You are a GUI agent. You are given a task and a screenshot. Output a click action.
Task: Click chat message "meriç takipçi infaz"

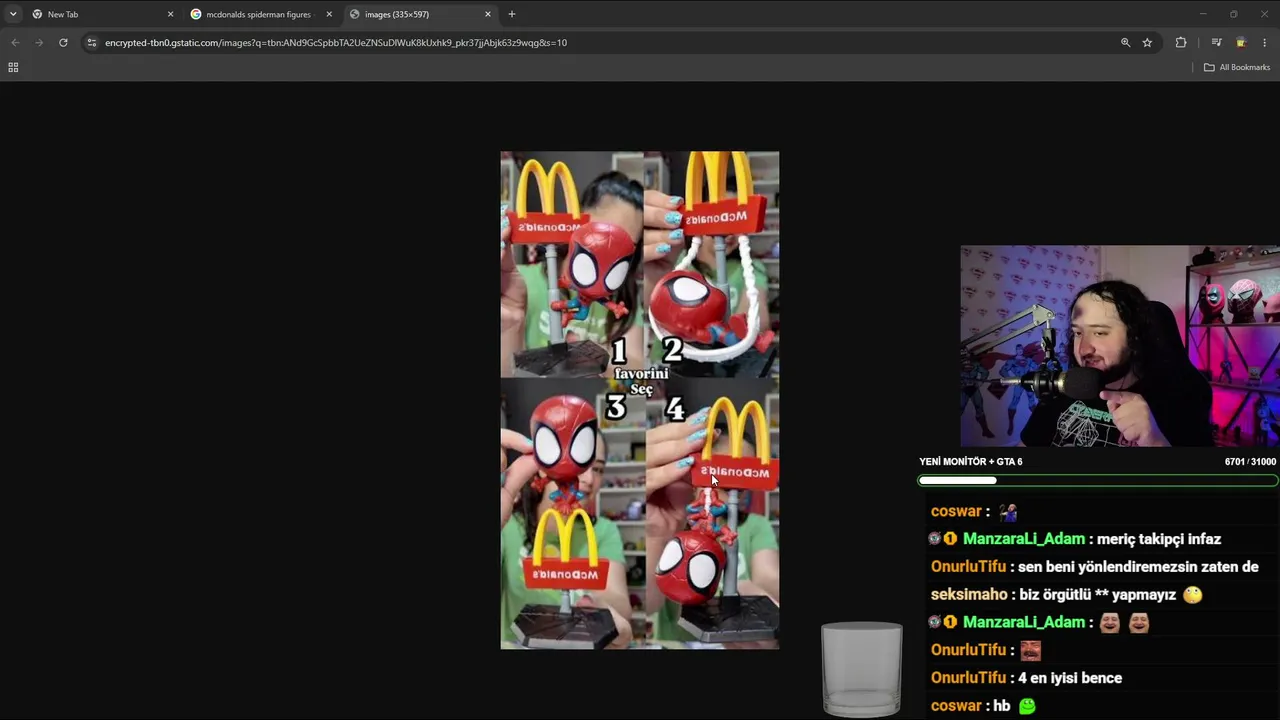[x=1159, y=539]
